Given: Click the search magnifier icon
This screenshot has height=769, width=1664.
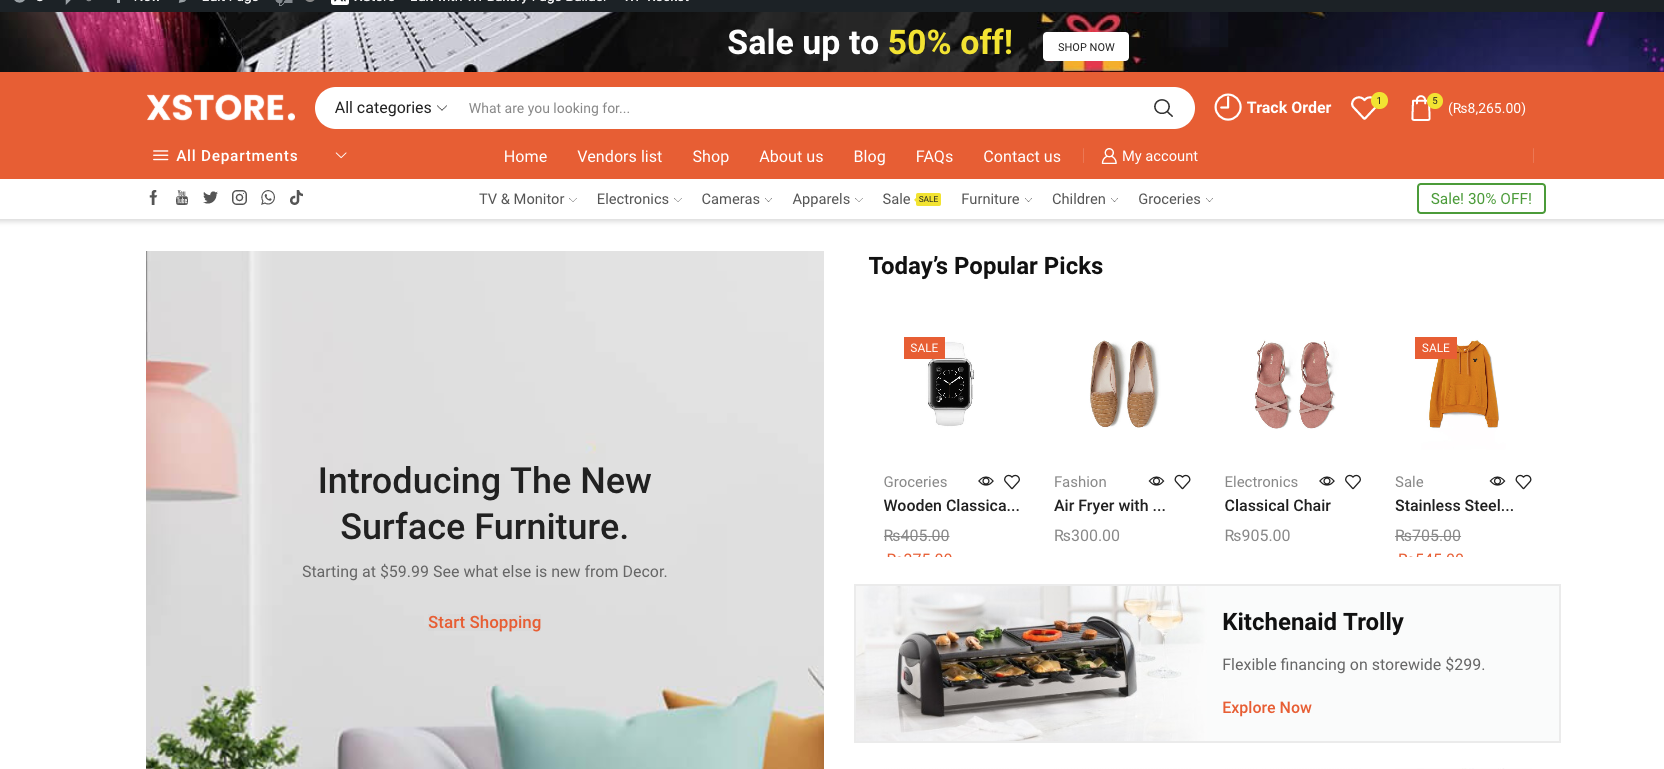Looking at the screenshot, I should 1163,108.
